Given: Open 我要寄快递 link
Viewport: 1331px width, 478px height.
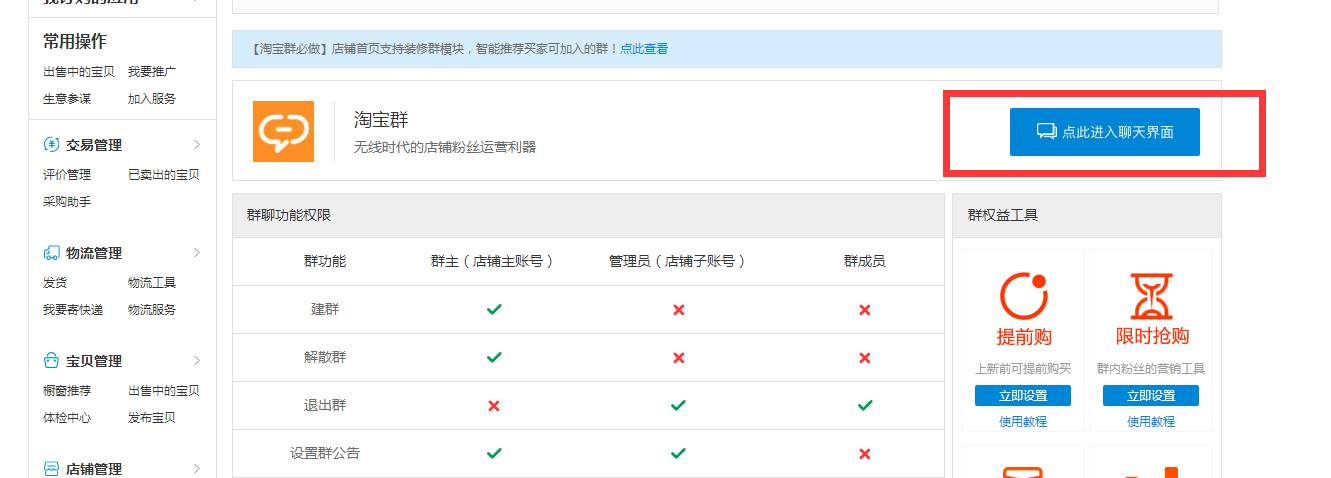Looking at the screenshot, I should pos(73,310).
